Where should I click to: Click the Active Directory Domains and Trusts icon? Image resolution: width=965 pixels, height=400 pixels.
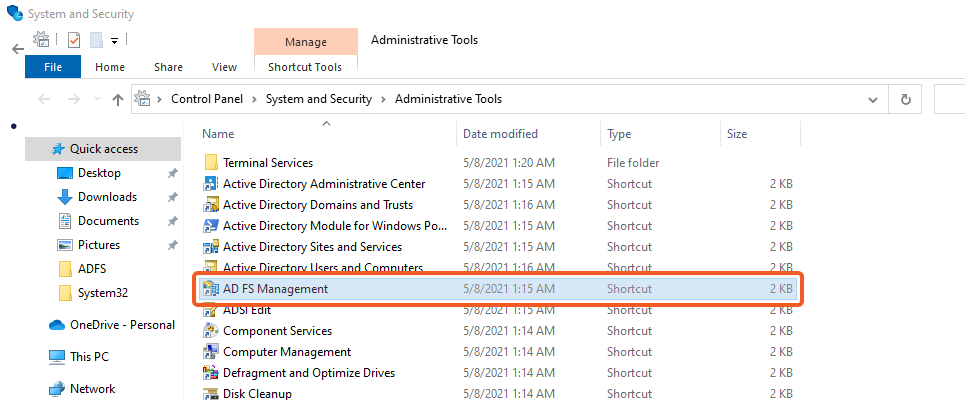[211, 205]
